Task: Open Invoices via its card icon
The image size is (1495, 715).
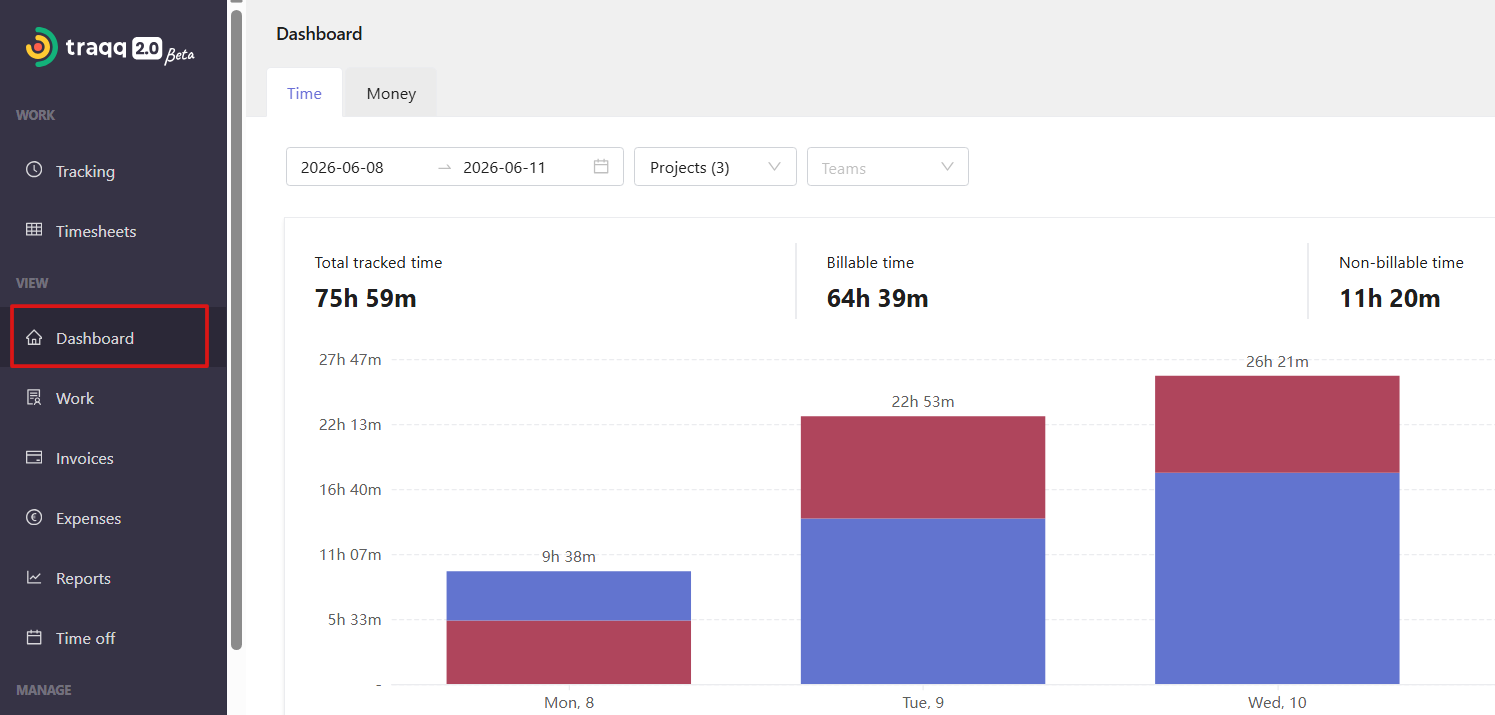Action: click(x=34, y=458)
